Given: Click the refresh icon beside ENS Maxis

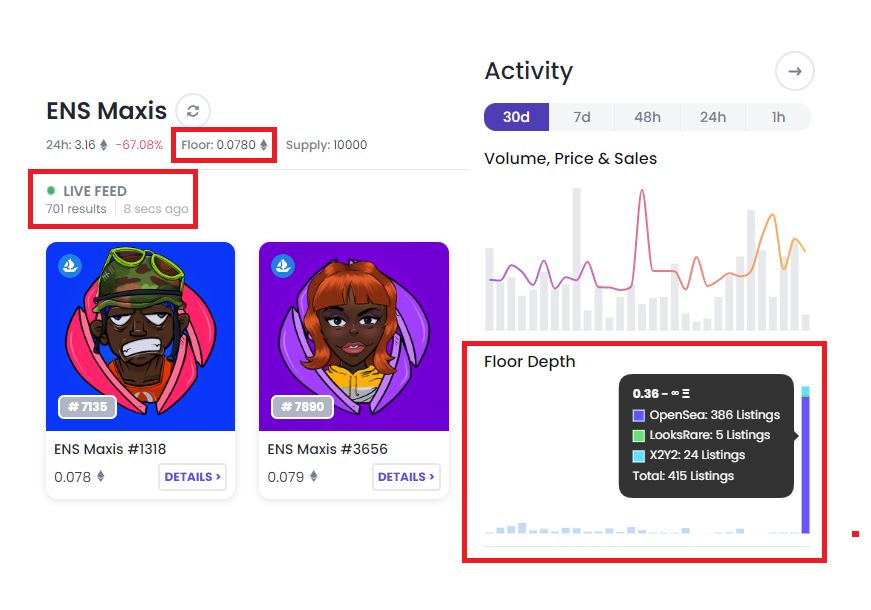Looking at the screenshot, I should (x=193, y=111).
